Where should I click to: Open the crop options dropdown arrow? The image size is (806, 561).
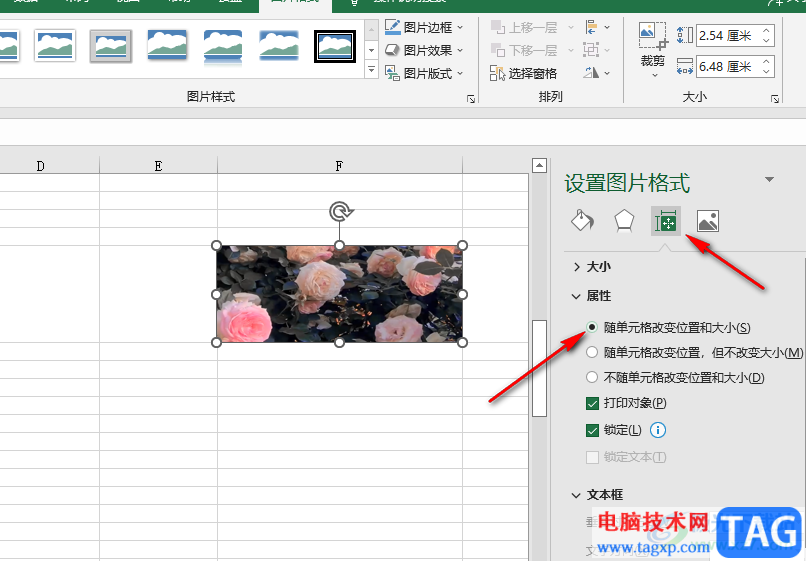coord(655,75)
